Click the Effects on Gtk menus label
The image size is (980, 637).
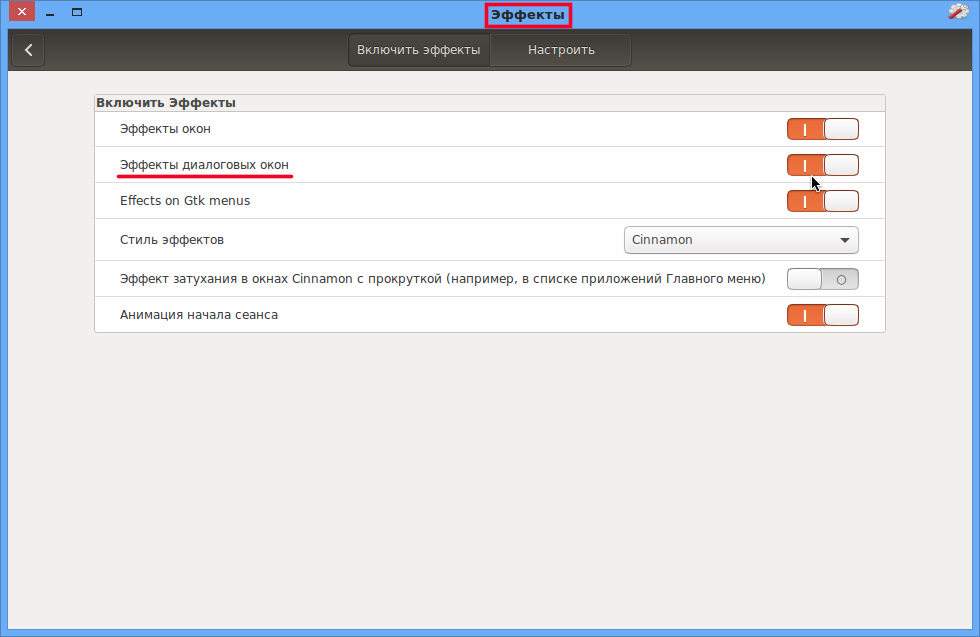(185, 201)
